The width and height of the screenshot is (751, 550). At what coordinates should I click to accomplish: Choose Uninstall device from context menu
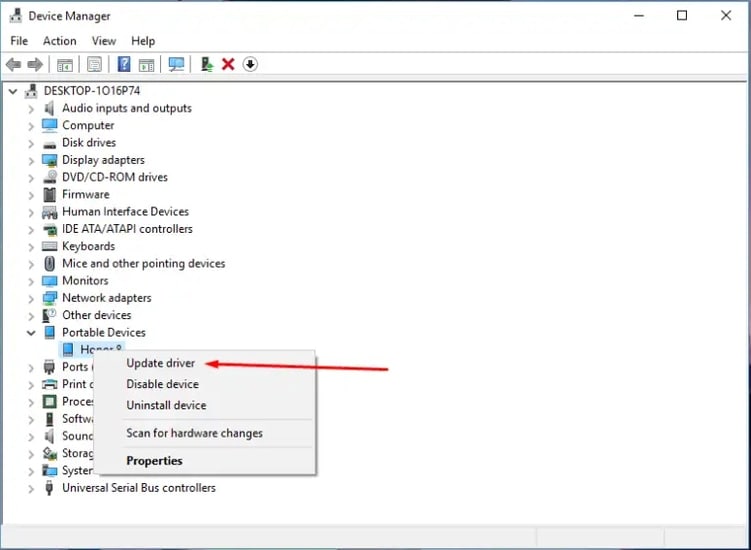pos(166,405)
